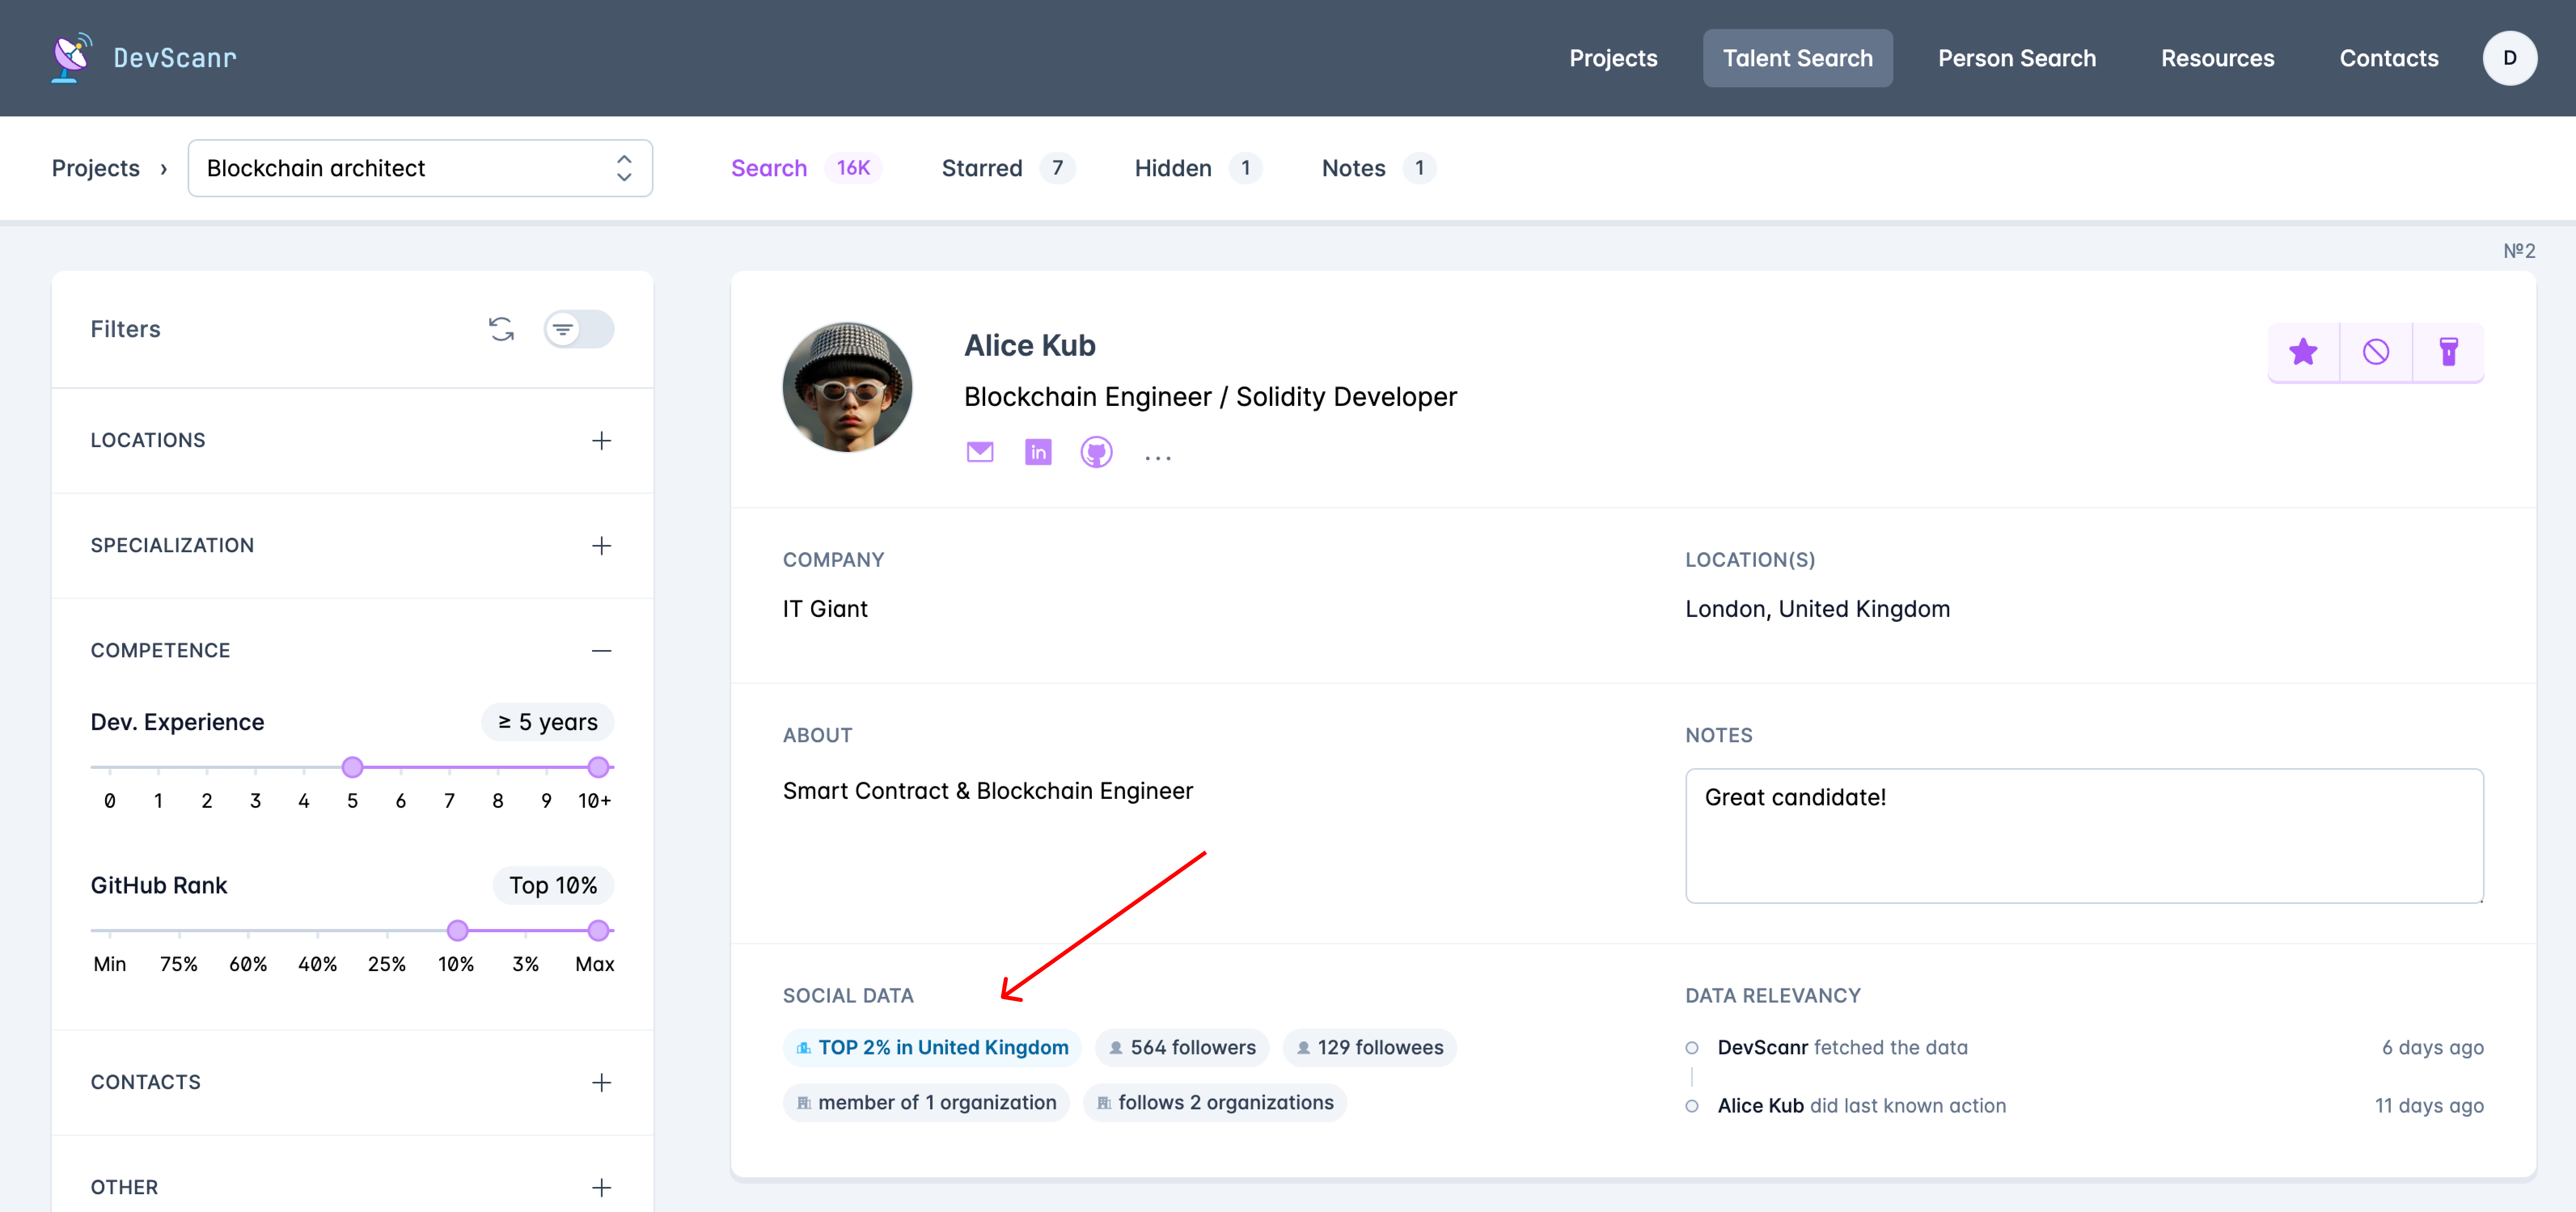Click the Projects breadcrumb link

tap(95, 168)
